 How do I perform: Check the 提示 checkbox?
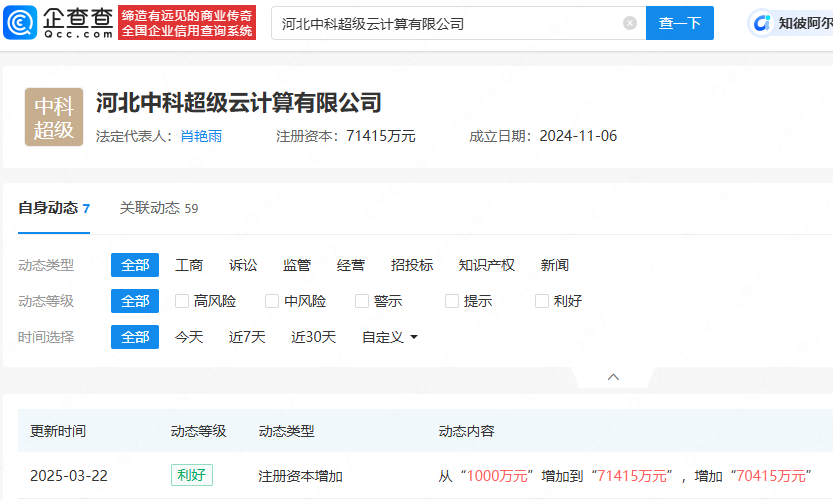452,301
